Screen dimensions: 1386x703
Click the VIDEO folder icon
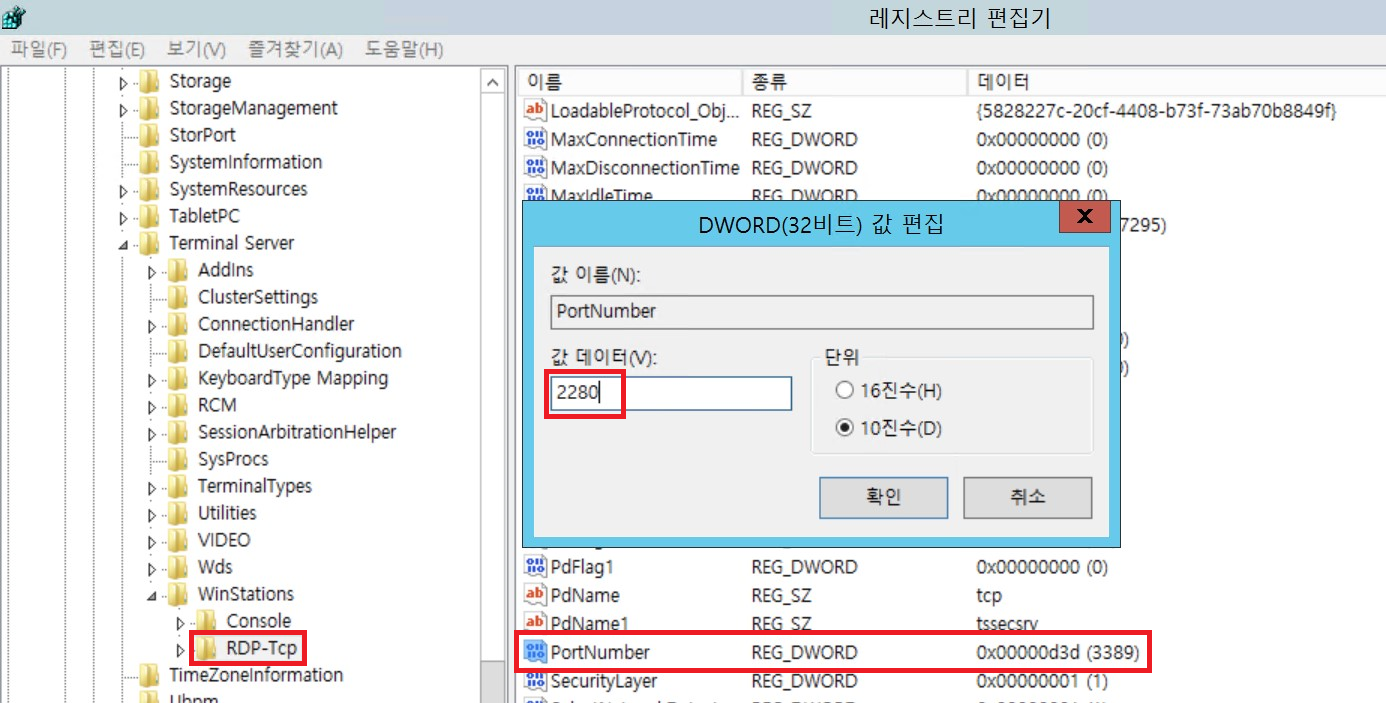point(178,540)
